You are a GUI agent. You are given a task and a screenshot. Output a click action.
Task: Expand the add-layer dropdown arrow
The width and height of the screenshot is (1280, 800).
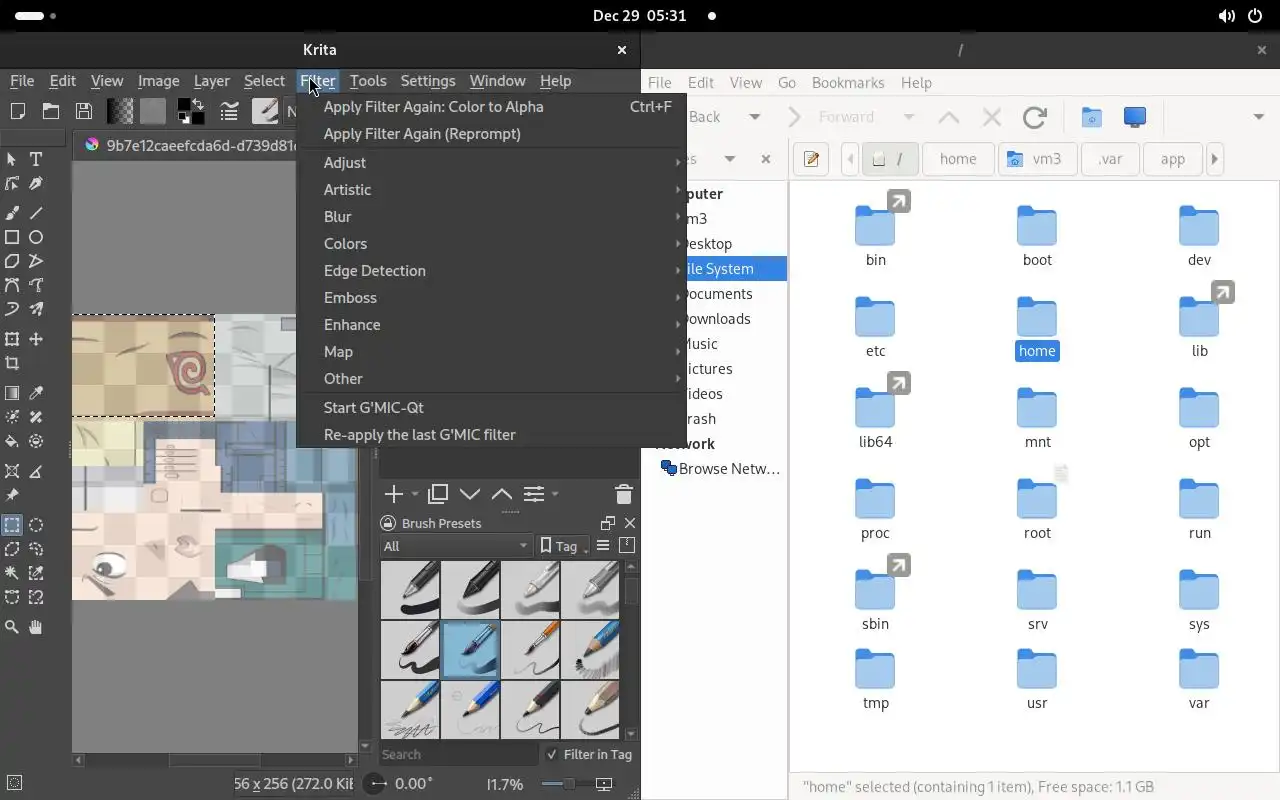click(415, 494)
